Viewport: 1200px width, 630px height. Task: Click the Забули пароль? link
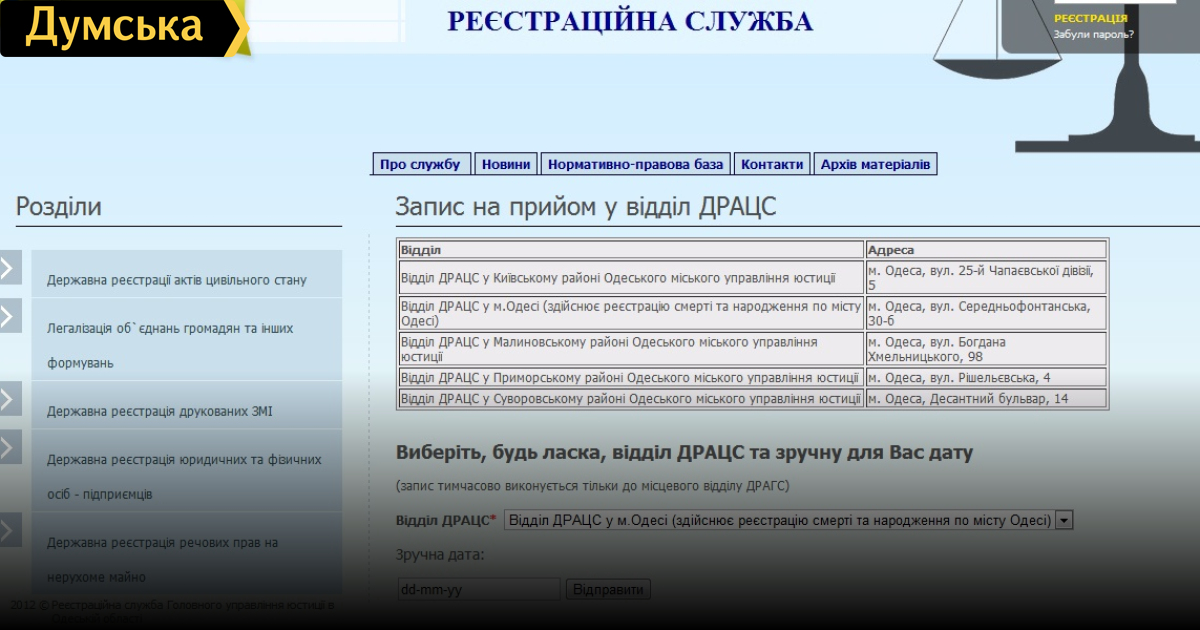pos(1093,34)
